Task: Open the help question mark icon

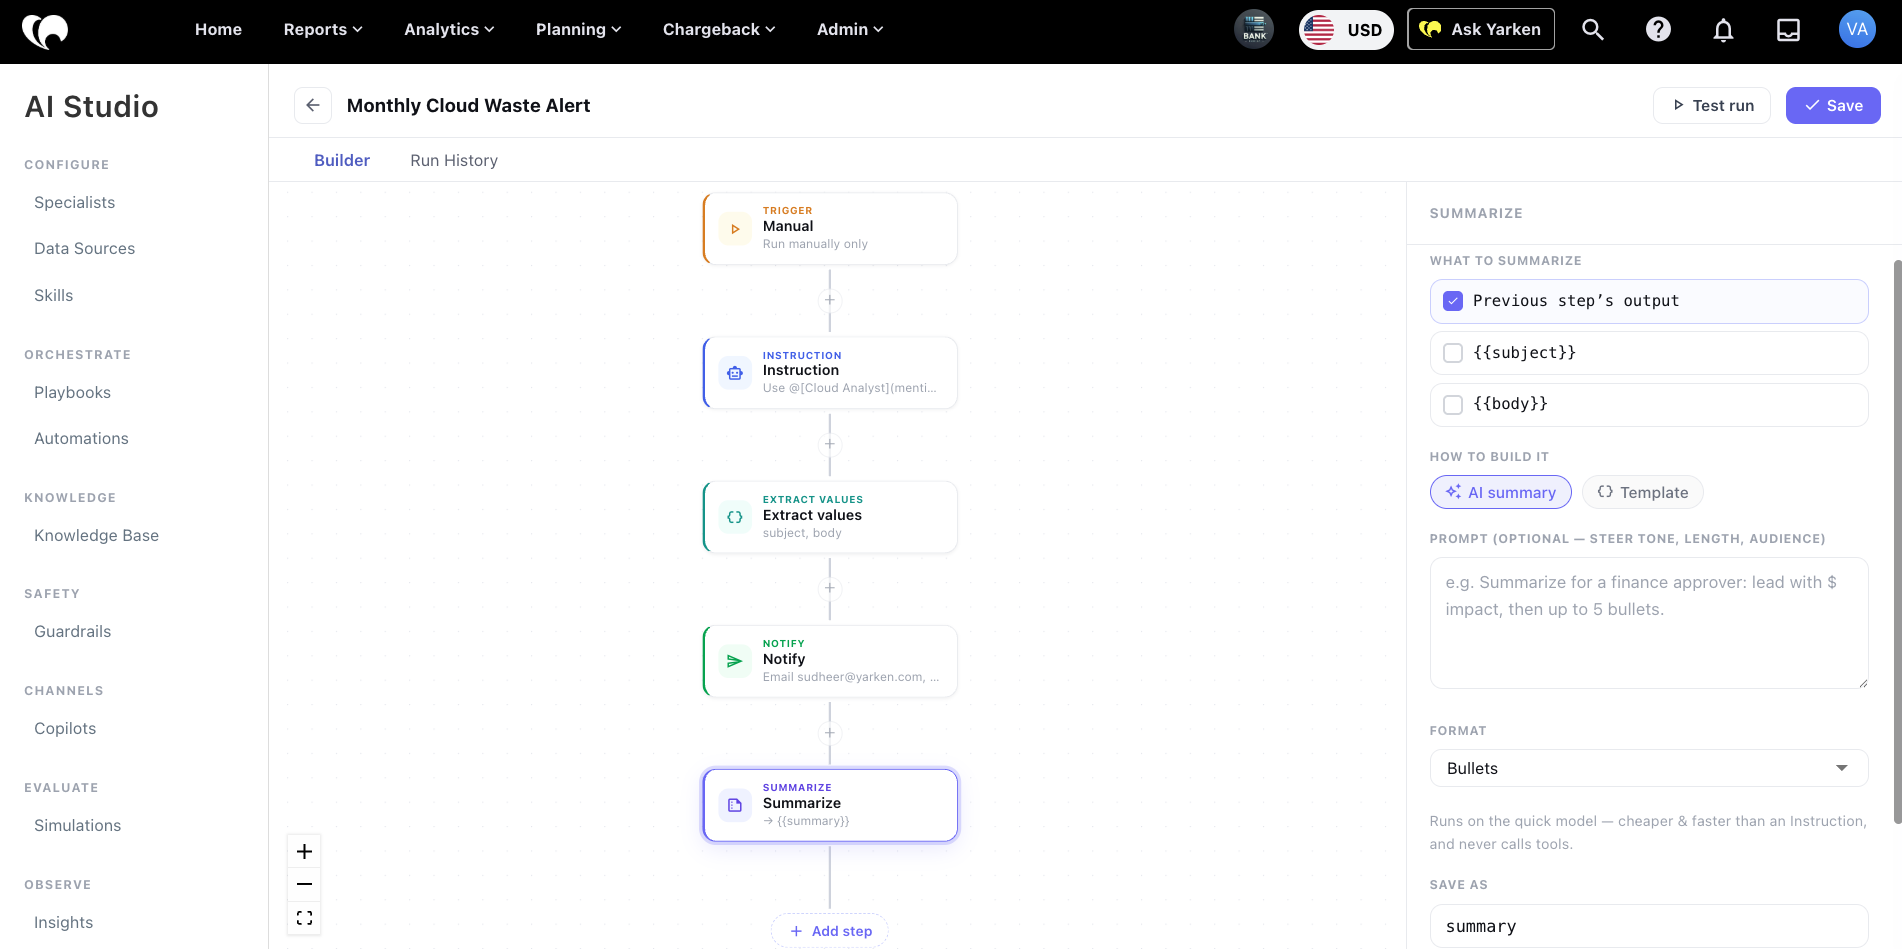Action: click(1658, 30)
